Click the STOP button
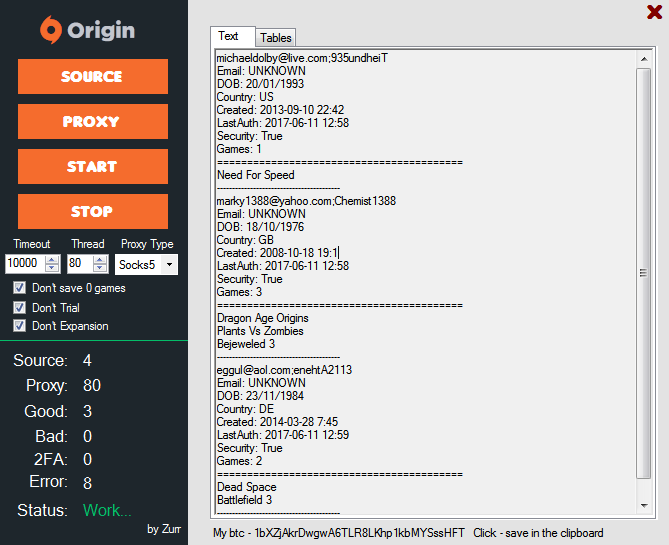The width and height of the screenshot is (669, 545). (x=93, y=212)
